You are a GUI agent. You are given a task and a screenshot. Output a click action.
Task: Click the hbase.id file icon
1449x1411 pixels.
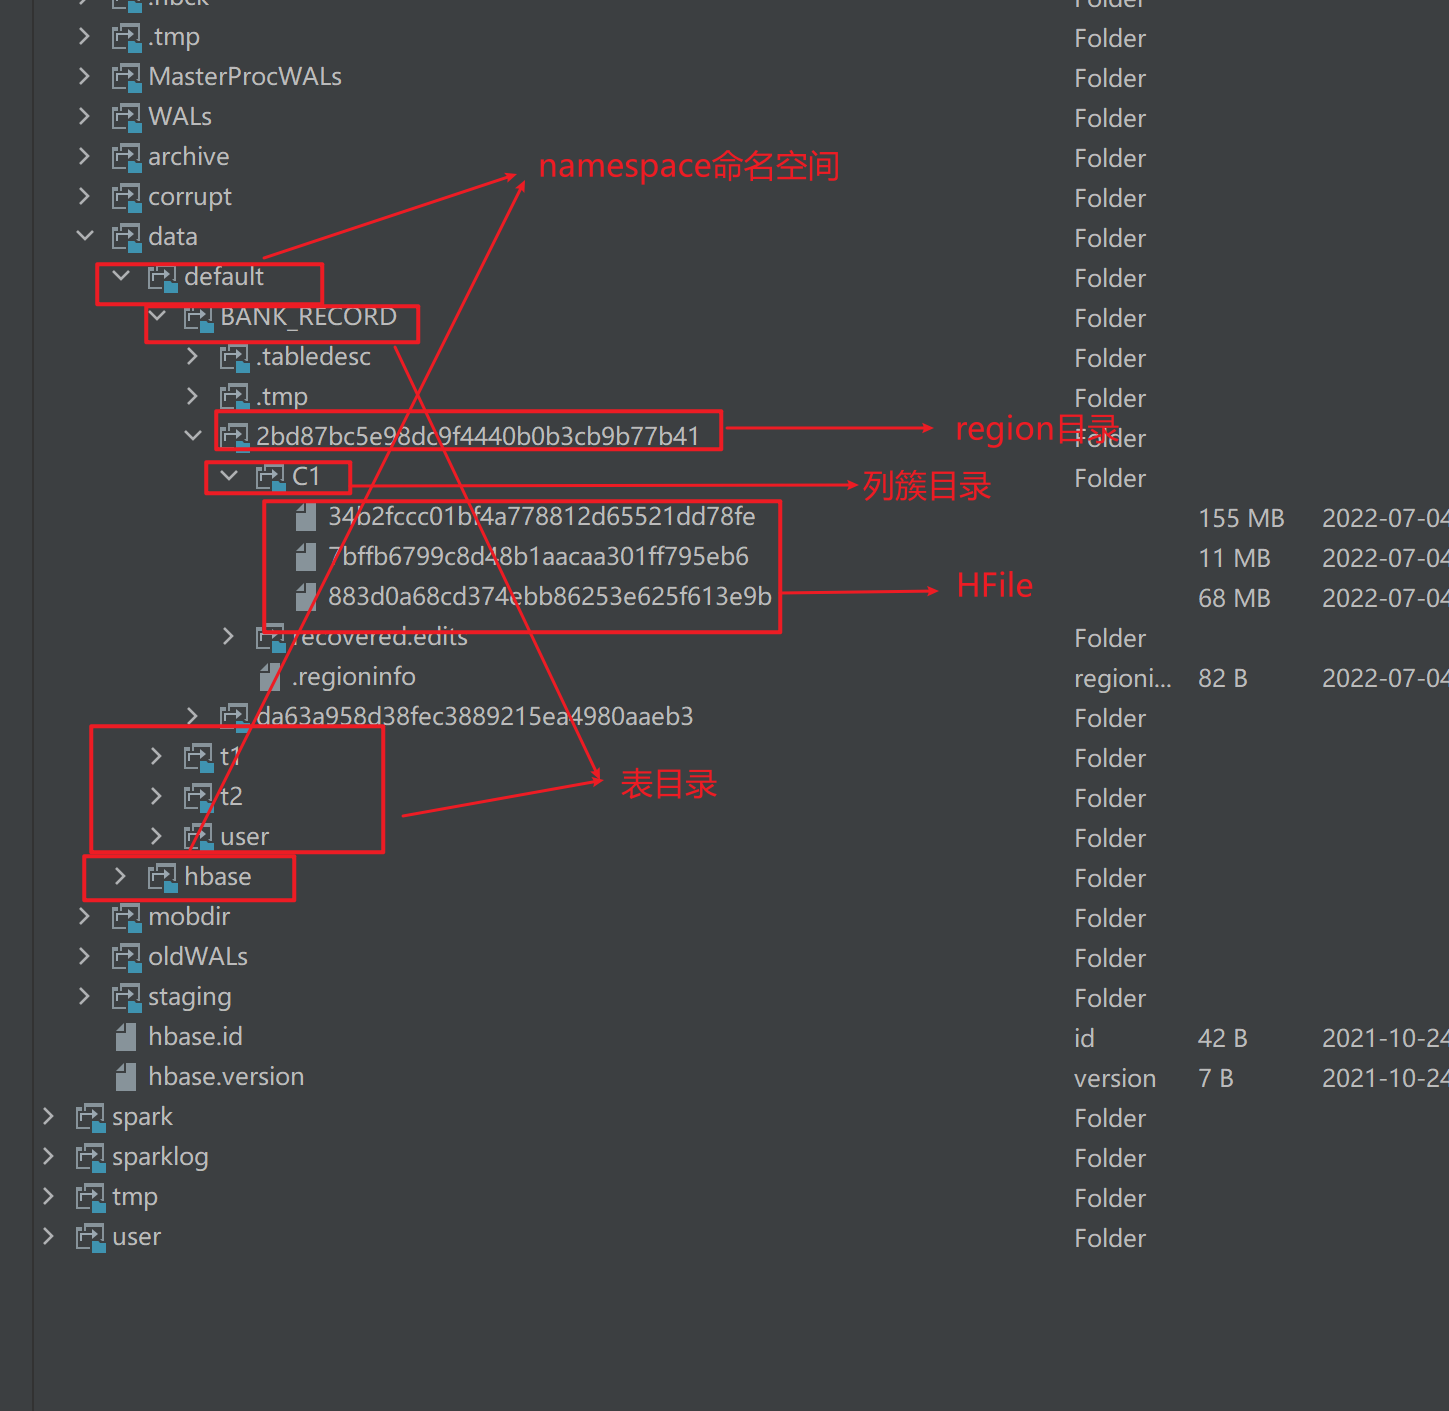point(126,1037)
